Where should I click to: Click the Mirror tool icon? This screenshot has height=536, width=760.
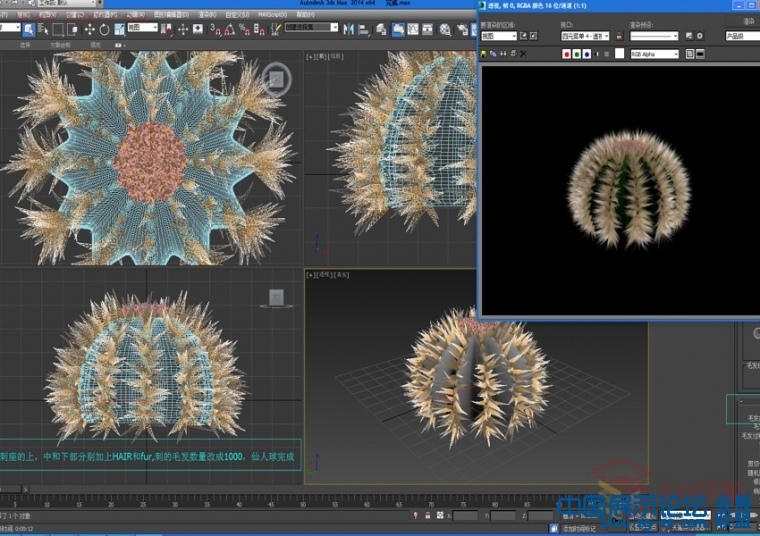tap(348, 30)
